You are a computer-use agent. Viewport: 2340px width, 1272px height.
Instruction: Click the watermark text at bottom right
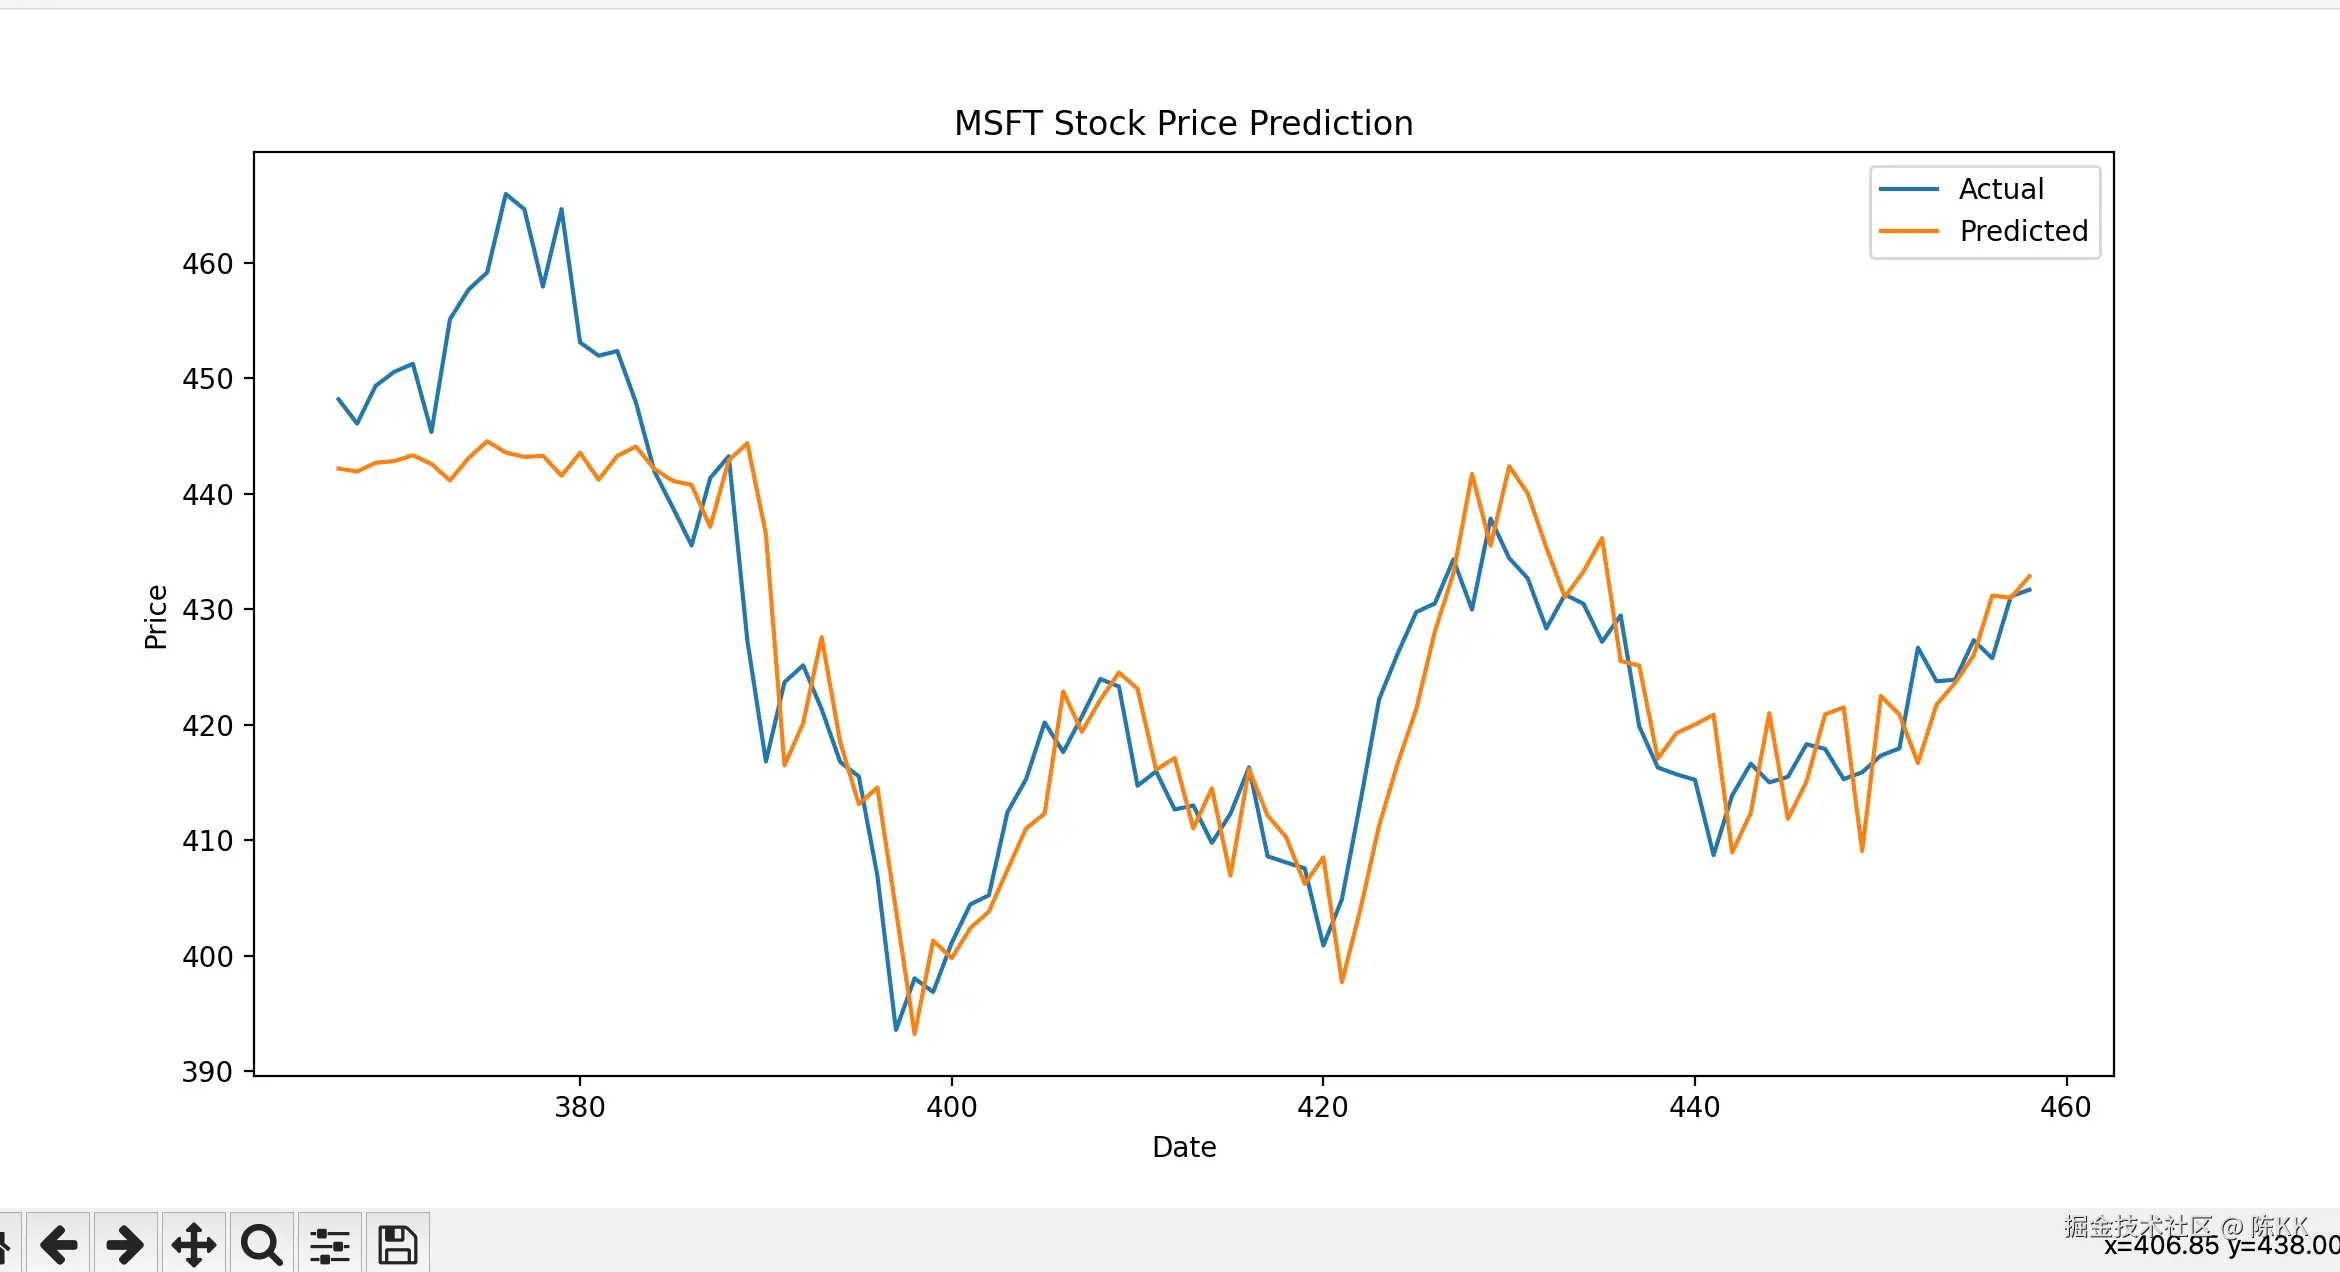2185,1224
